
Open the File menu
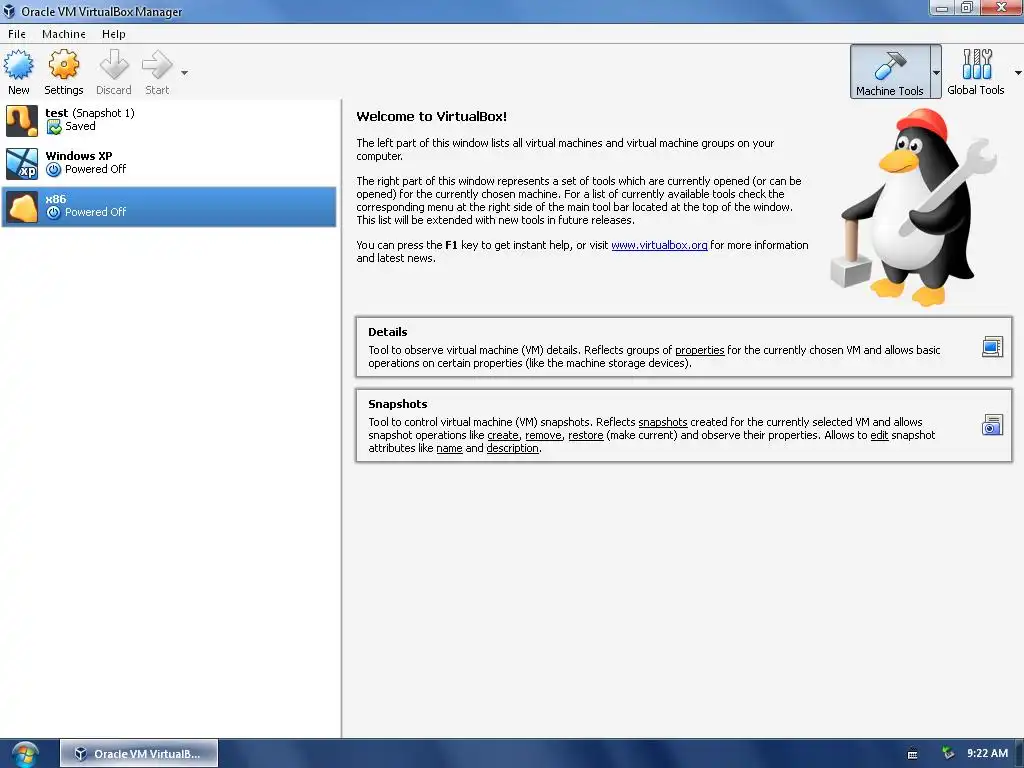pos(17,34)
